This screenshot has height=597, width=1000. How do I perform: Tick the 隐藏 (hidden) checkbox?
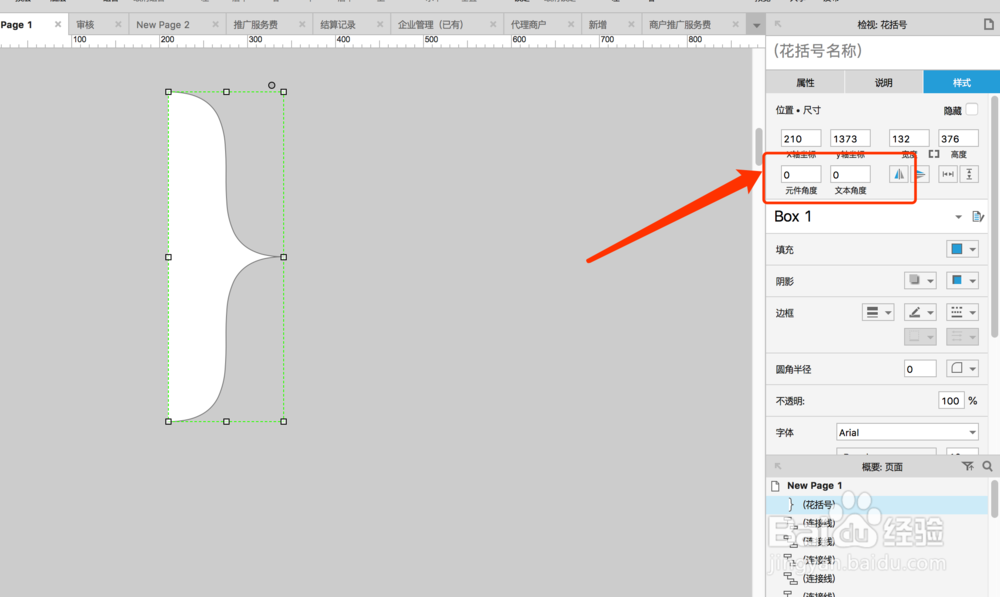click(971, 110)
